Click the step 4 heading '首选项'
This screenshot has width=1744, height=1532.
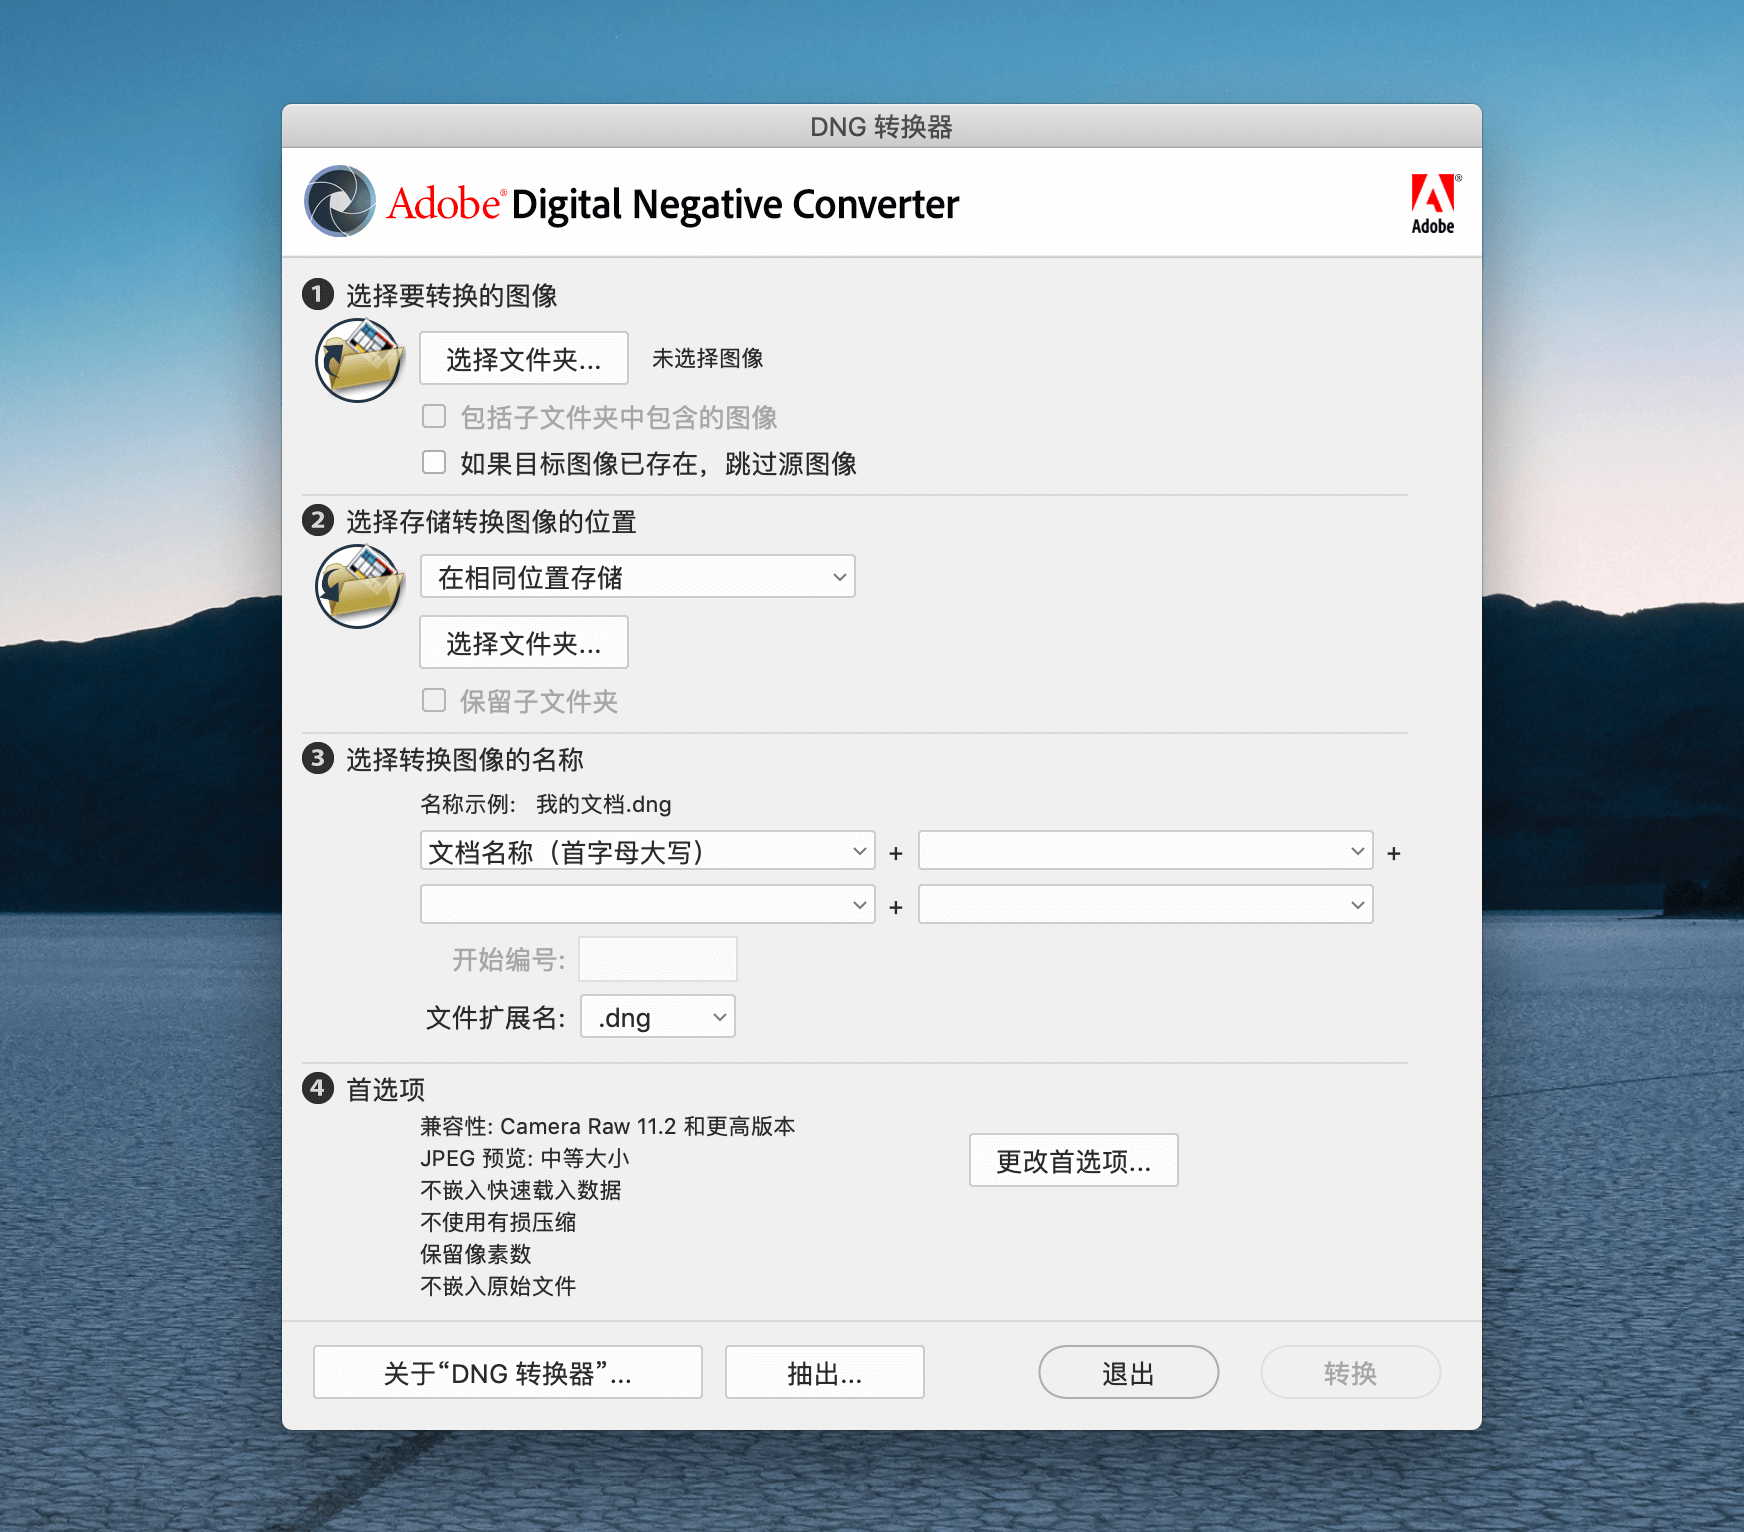coord(386,1089)
